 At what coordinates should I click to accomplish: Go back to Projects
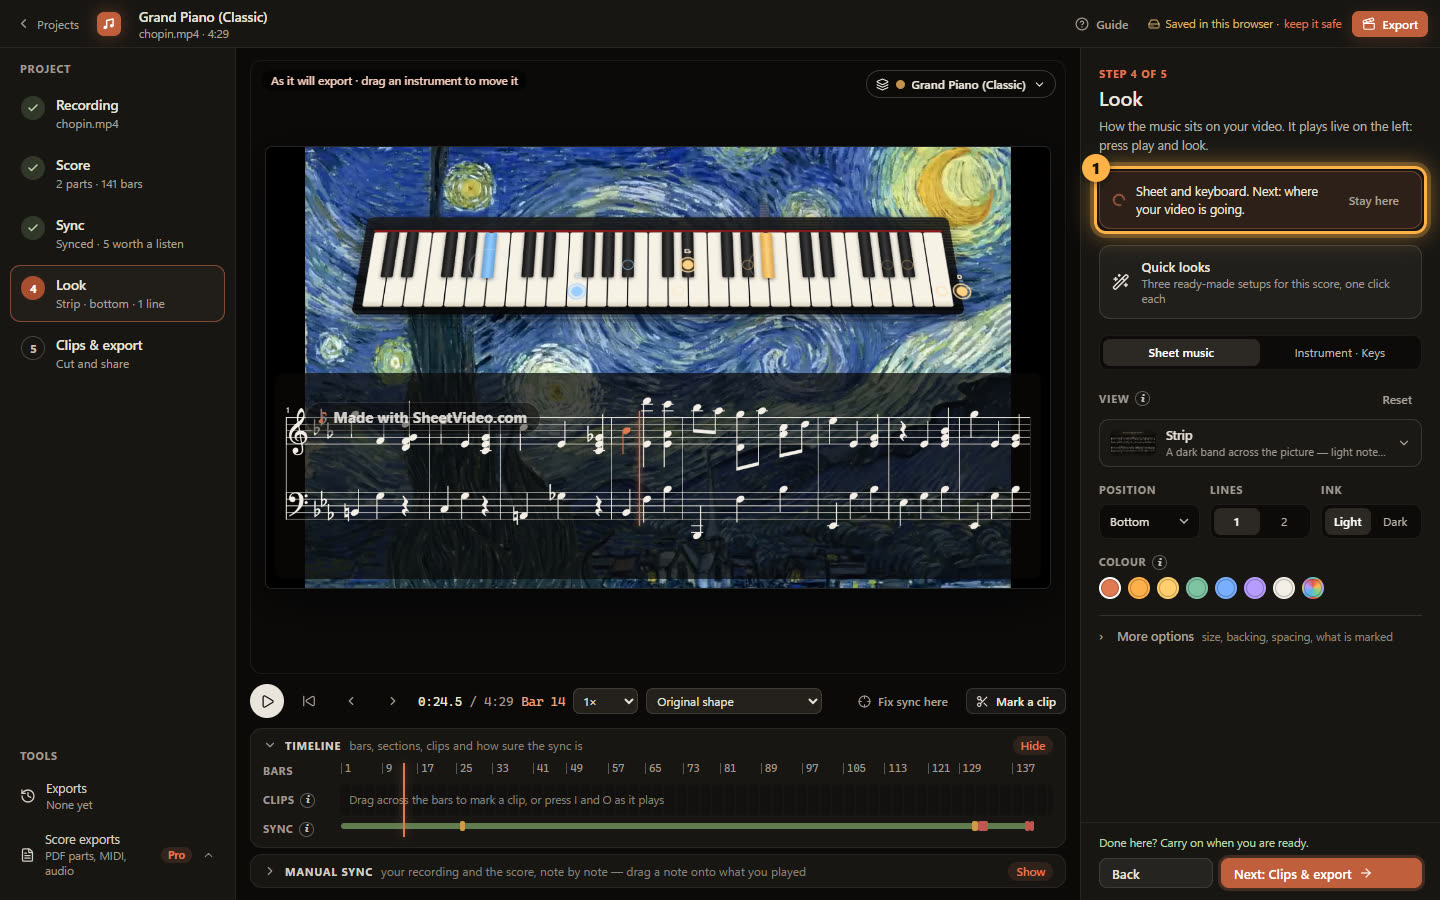tap(49, 24)
